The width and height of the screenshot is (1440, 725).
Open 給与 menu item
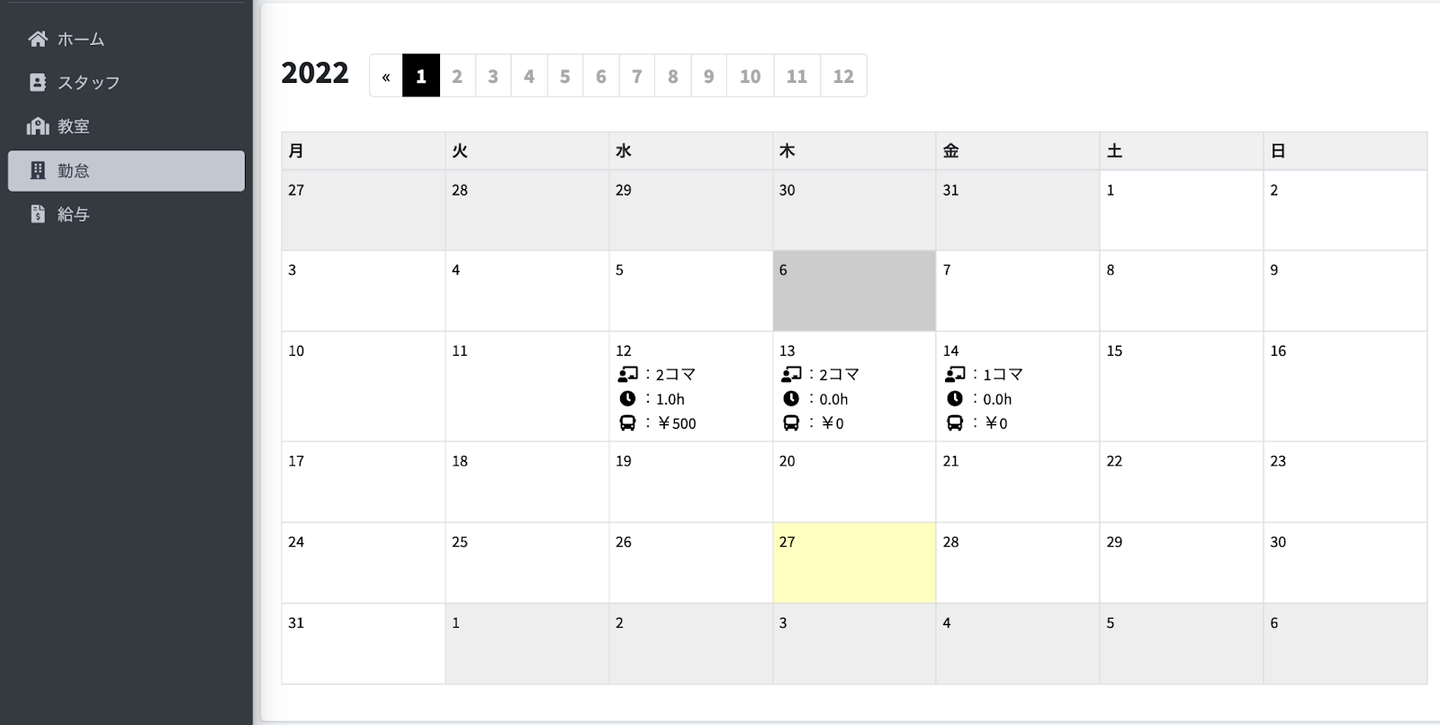[x=73, y=214]
